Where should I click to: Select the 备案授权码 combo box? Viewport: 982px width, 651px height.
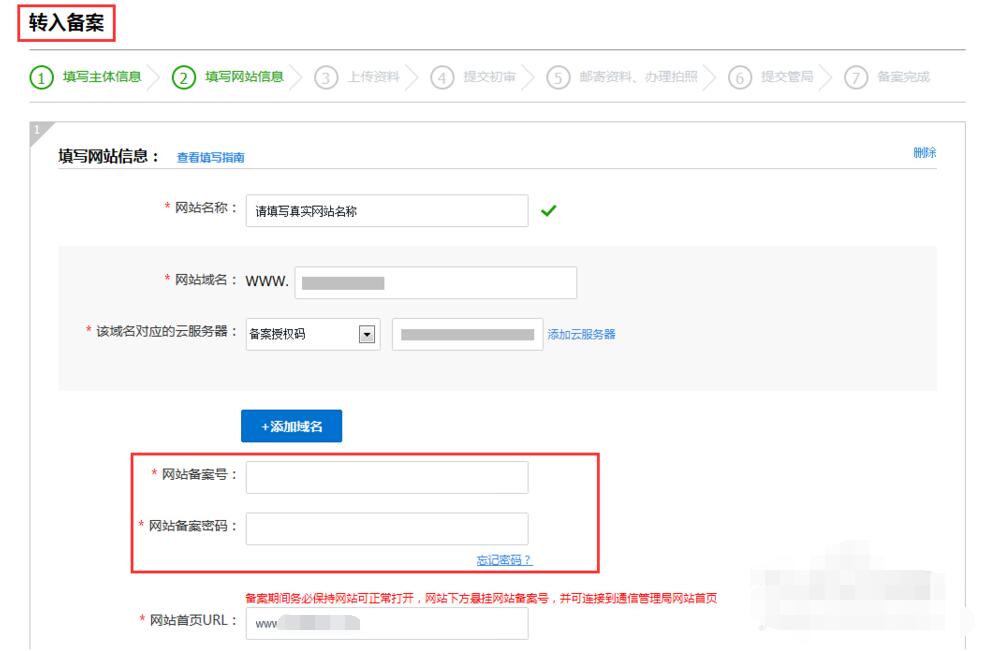[302, 335]
